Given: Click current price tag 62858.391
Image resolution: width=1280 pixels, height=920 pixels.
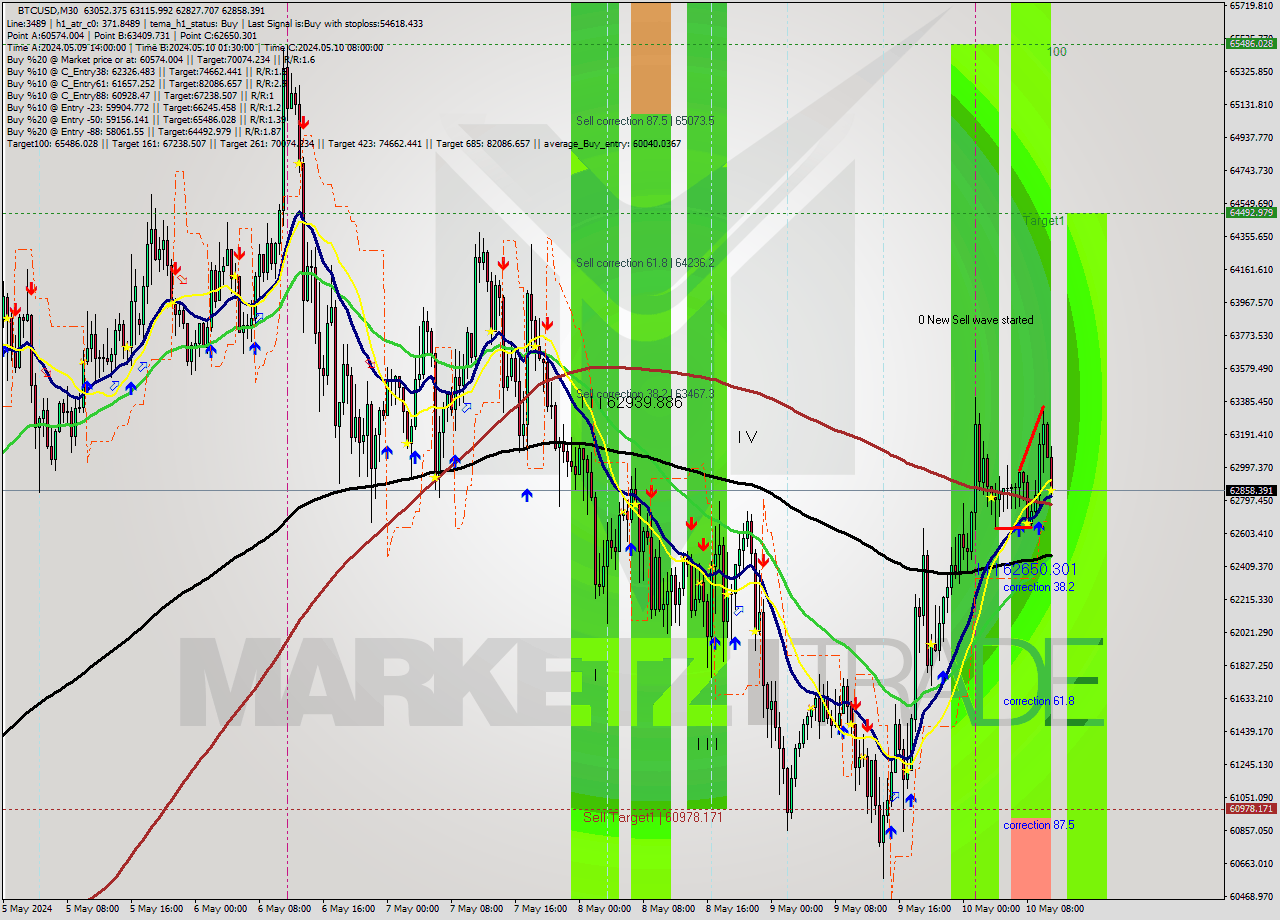Looking at the screenshot, I should 1250,491.
